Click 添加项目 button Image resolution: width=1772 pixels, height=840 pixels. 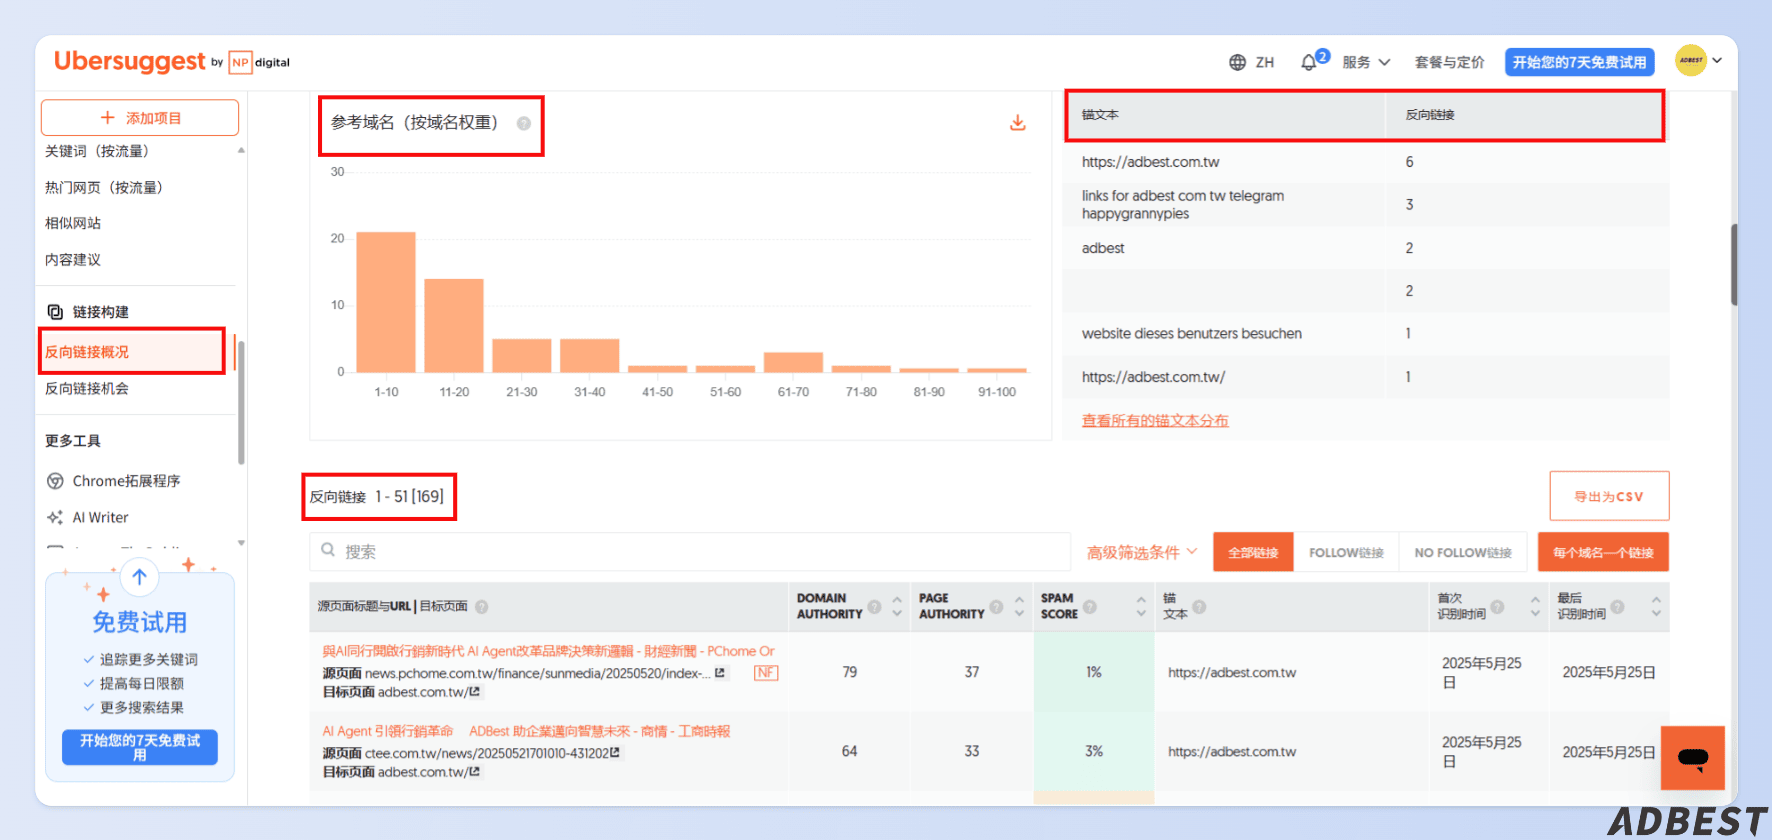[140, 117]
